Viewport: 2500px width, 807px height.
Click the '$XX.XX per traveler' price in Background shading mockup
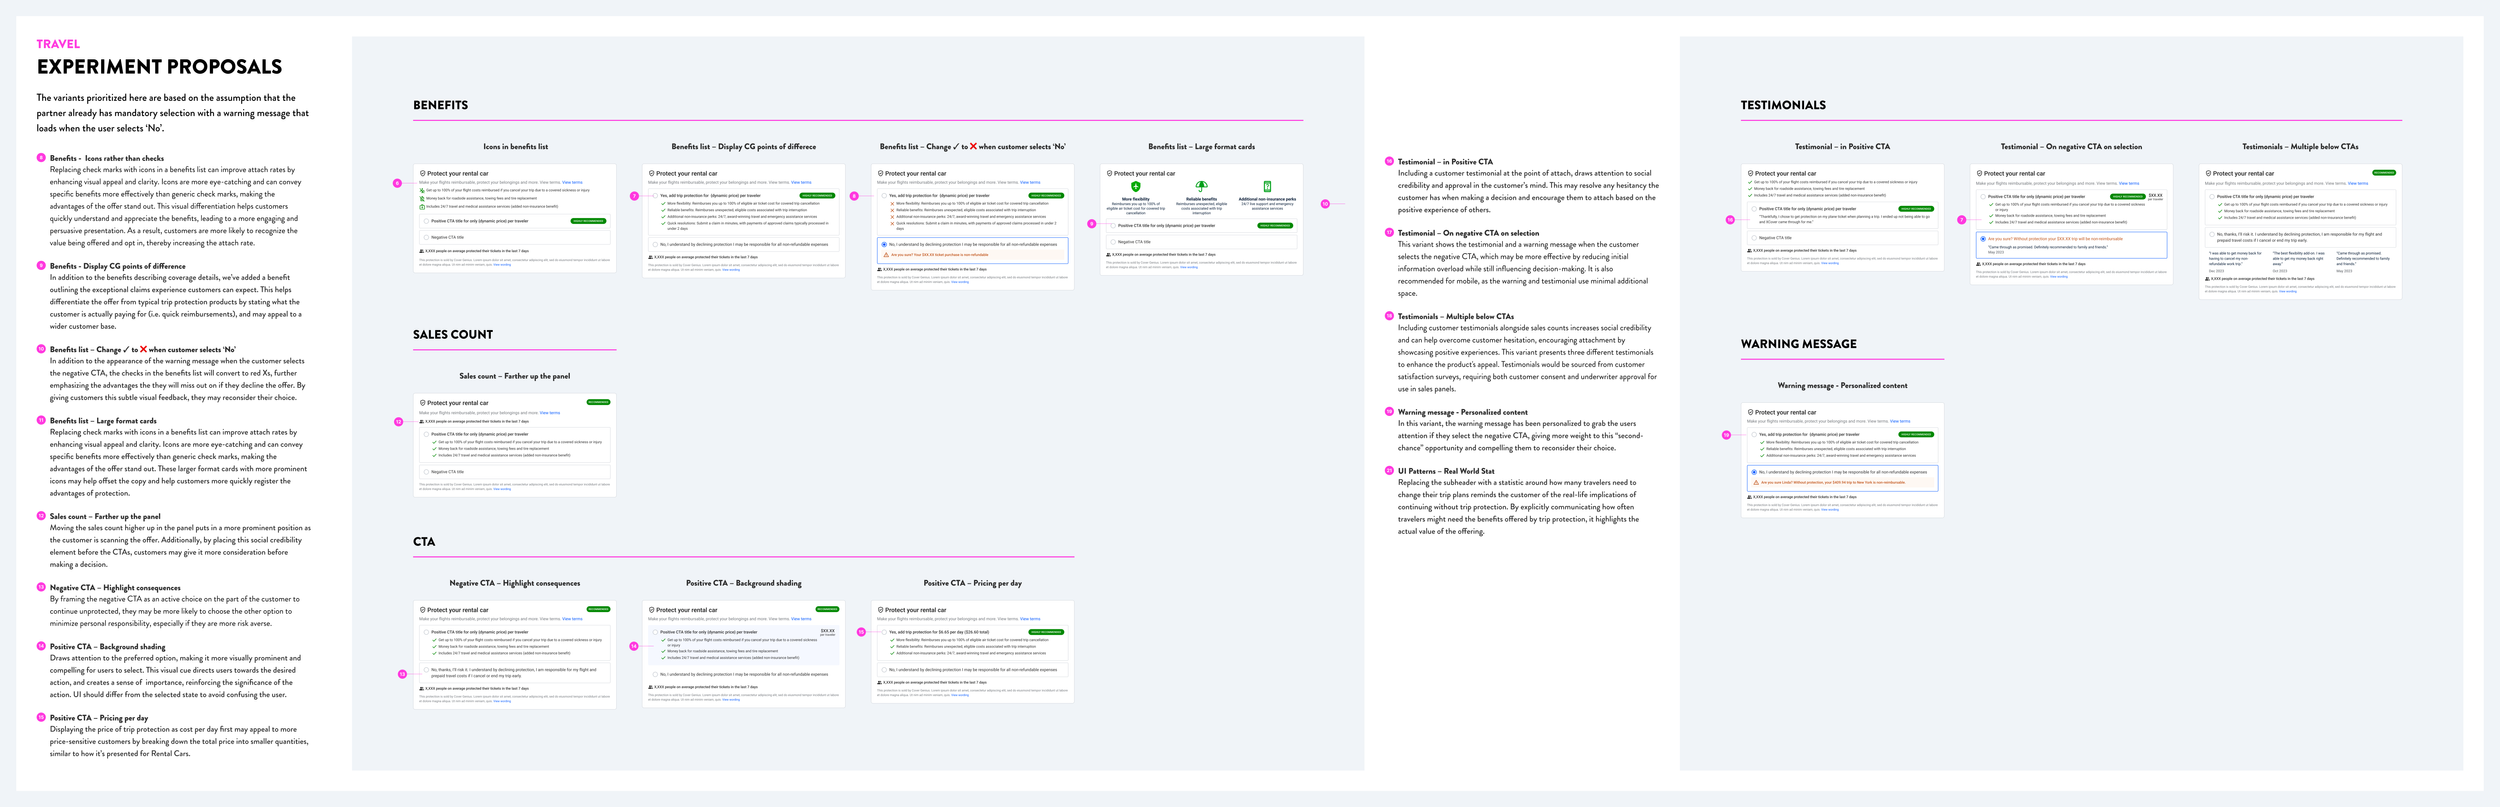click(x=827, y=632)
